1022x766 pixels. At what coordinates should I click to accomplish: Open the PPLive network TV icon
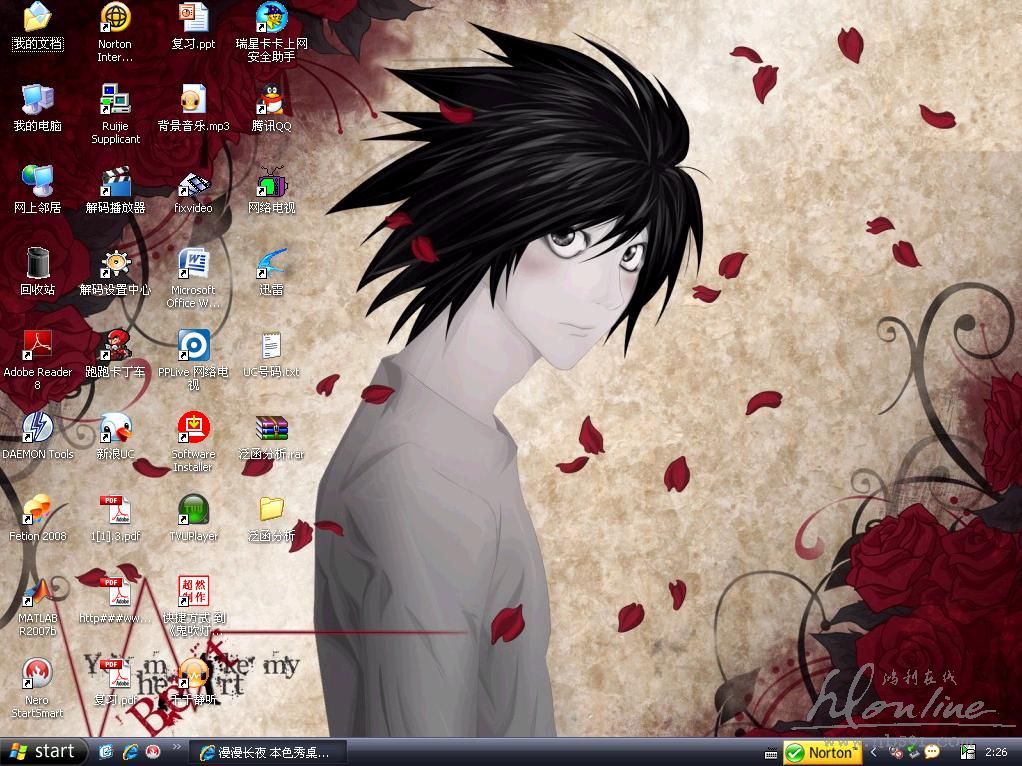coord(193,346)
